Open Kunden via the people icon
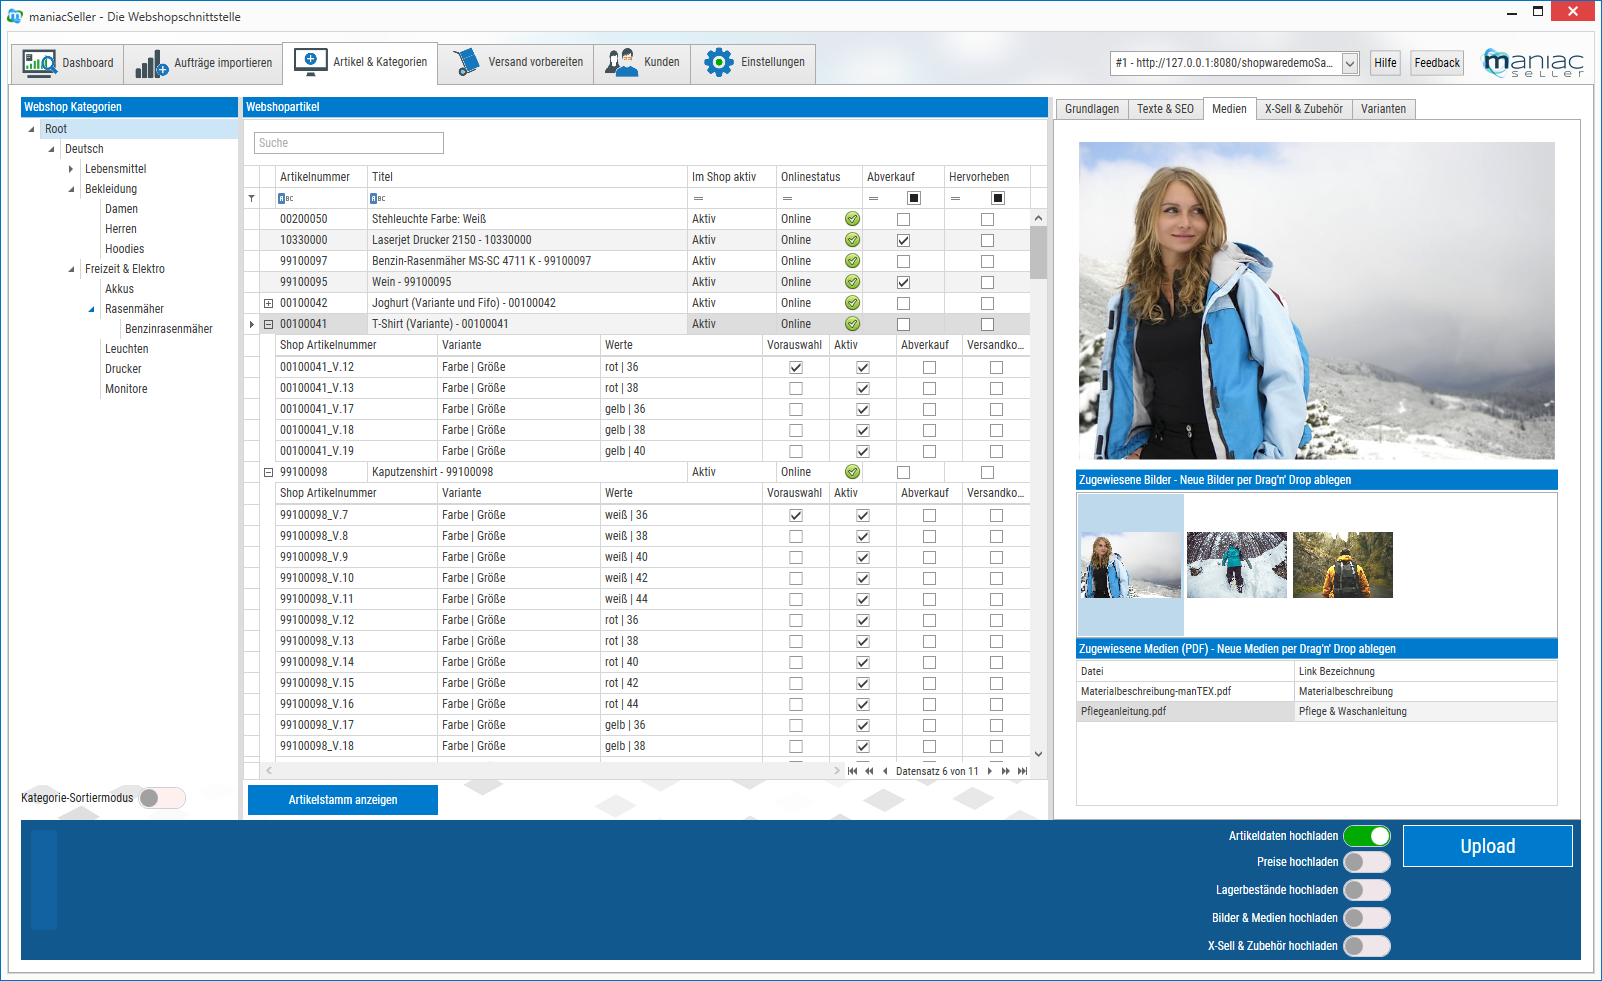The height and width of the screenshot is (981, 1602). point(621,63)
